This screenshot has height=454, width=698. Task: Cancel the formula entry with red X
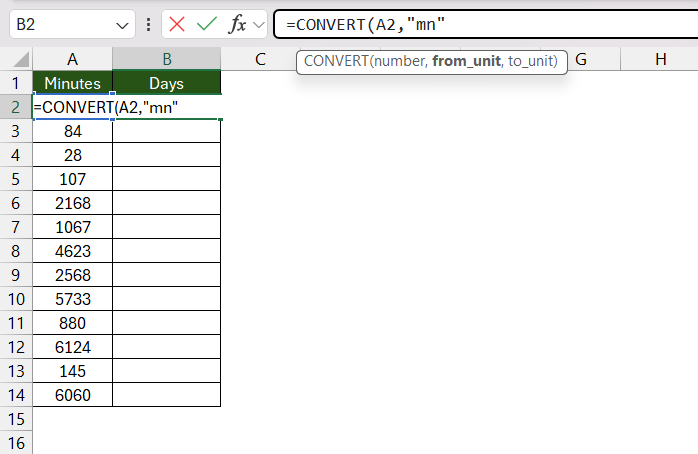pyautogui.click(x=177, y=24)
